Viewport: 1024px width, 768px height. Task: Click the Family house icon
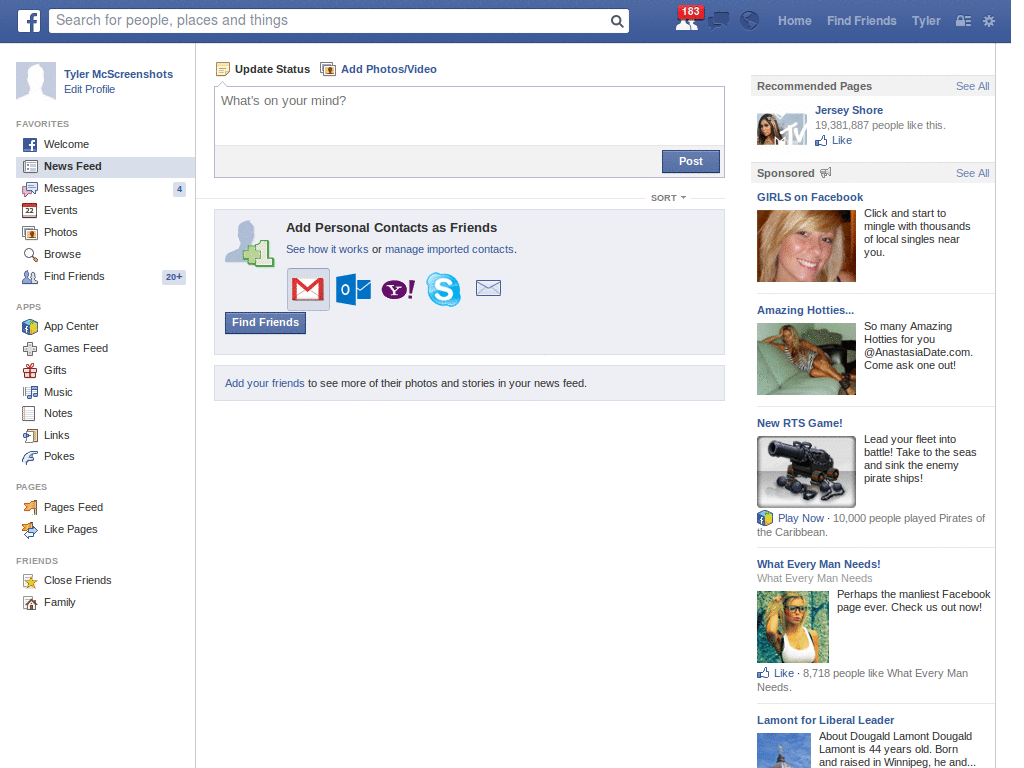coord(29,603)
